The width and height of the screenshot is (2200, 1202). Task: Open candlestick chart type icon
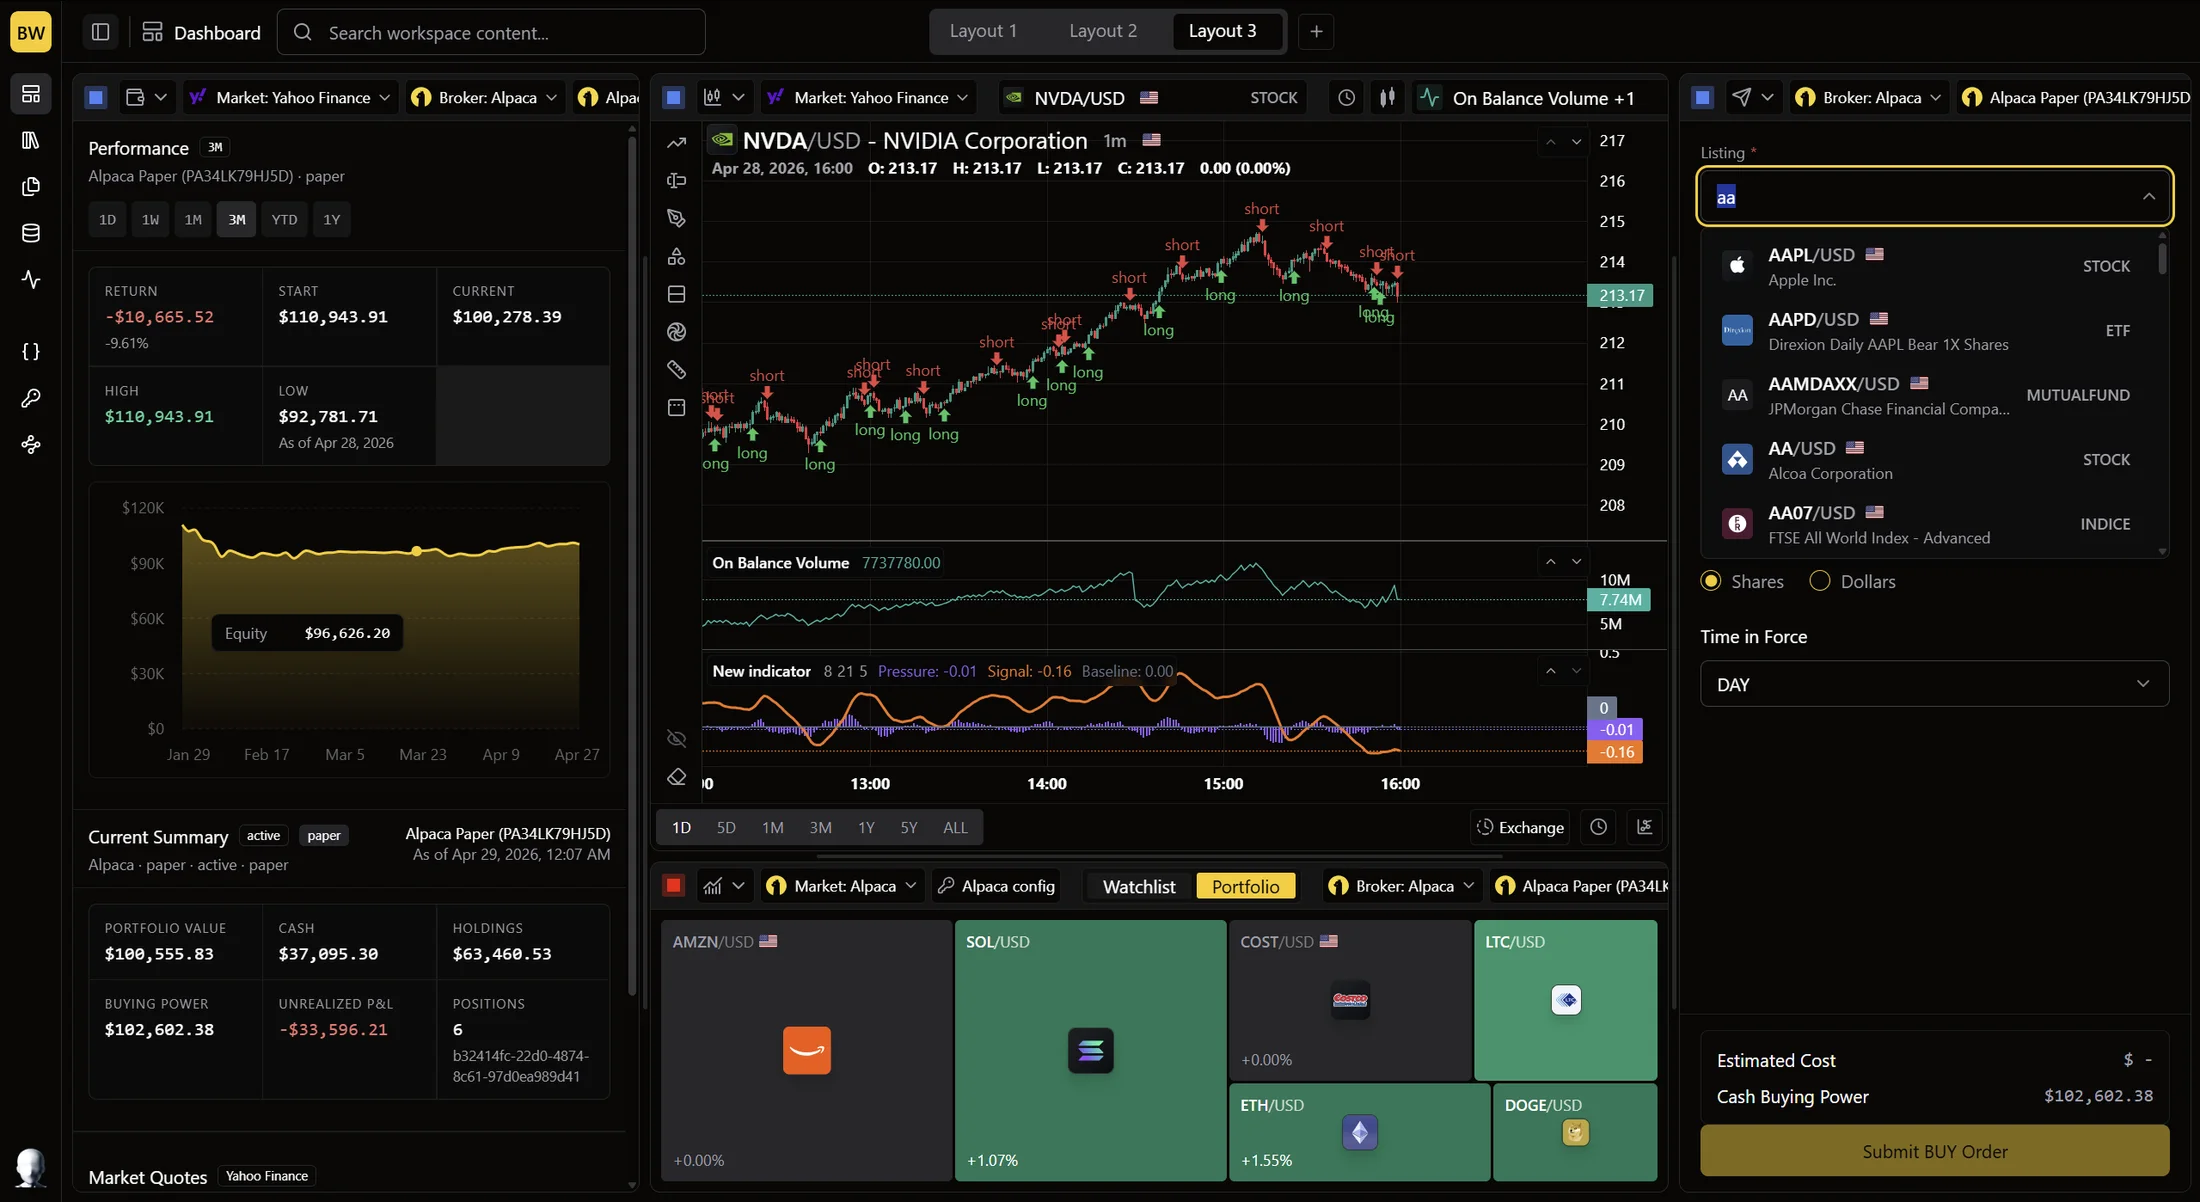pyautogui.click(x=1387, y=98)
